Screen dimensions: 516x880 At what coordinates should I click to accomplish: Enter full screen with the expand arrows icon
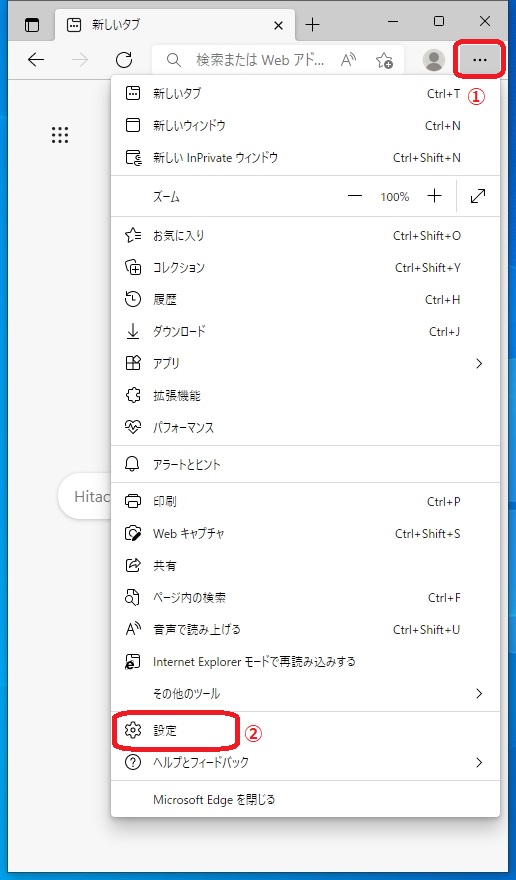coord(478,196)
